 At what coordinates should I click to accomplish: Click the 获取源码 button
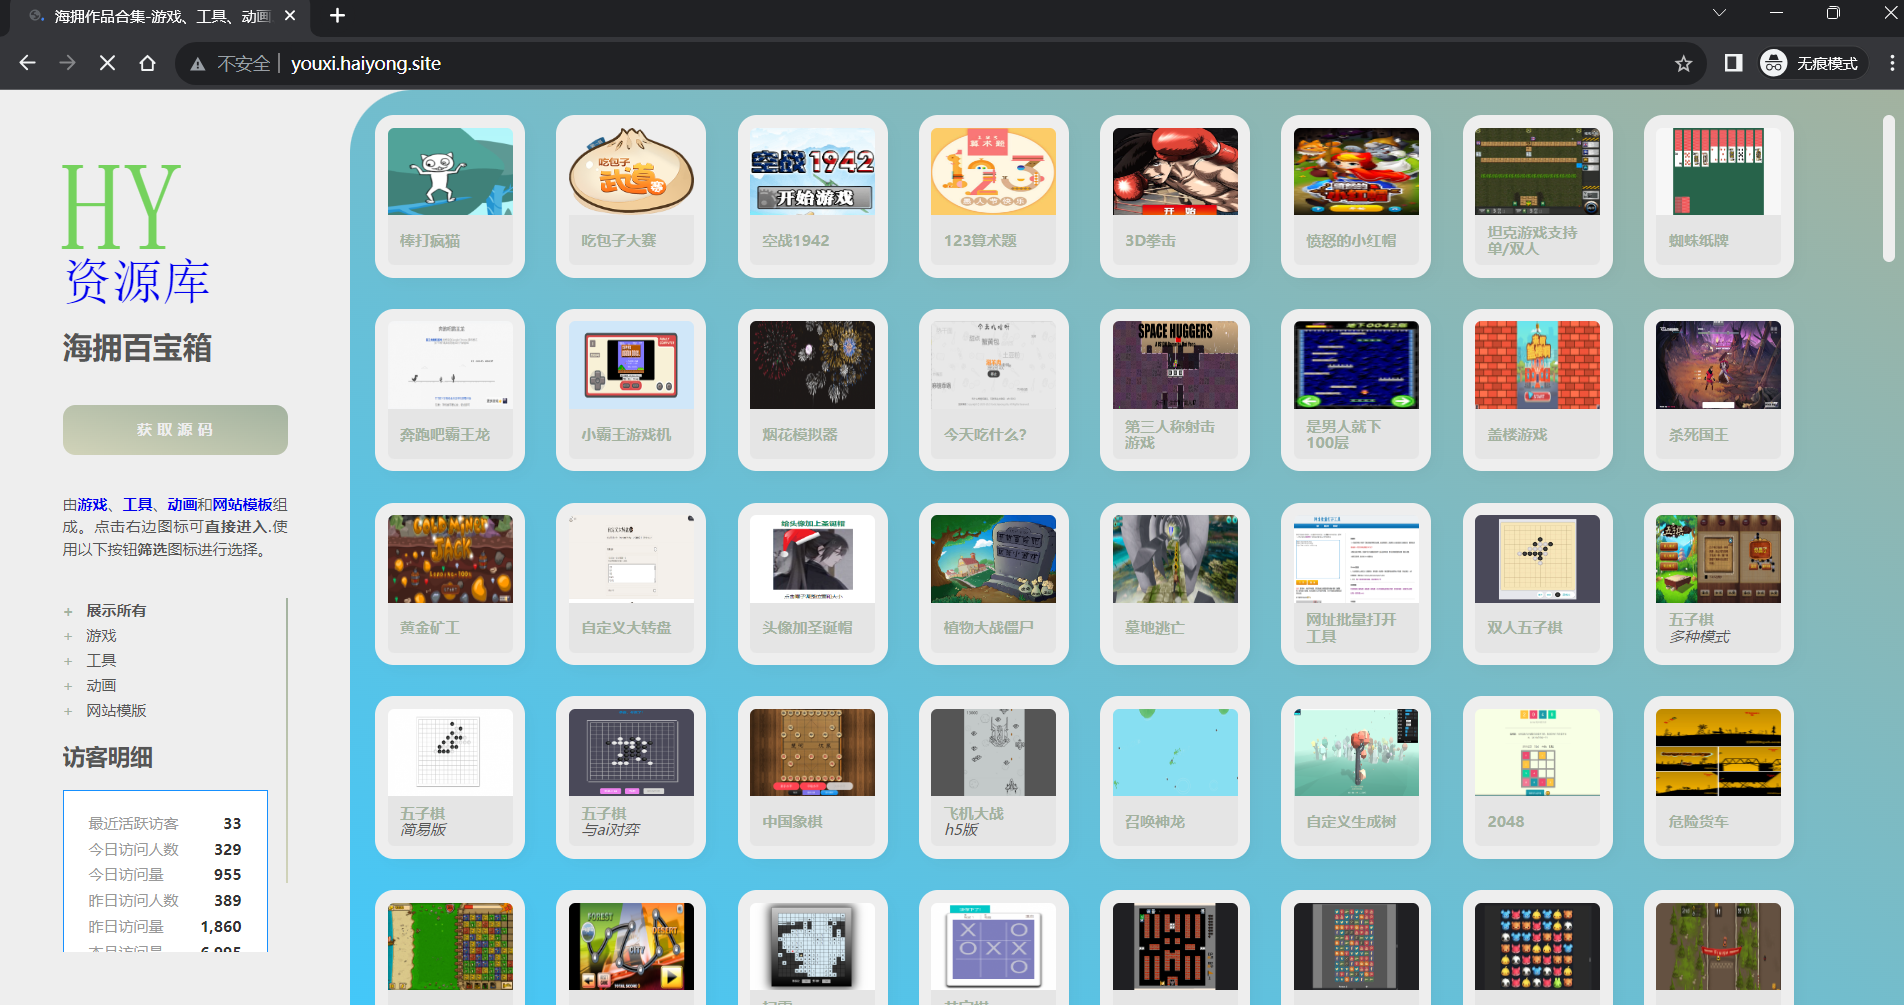pos(175,430)
